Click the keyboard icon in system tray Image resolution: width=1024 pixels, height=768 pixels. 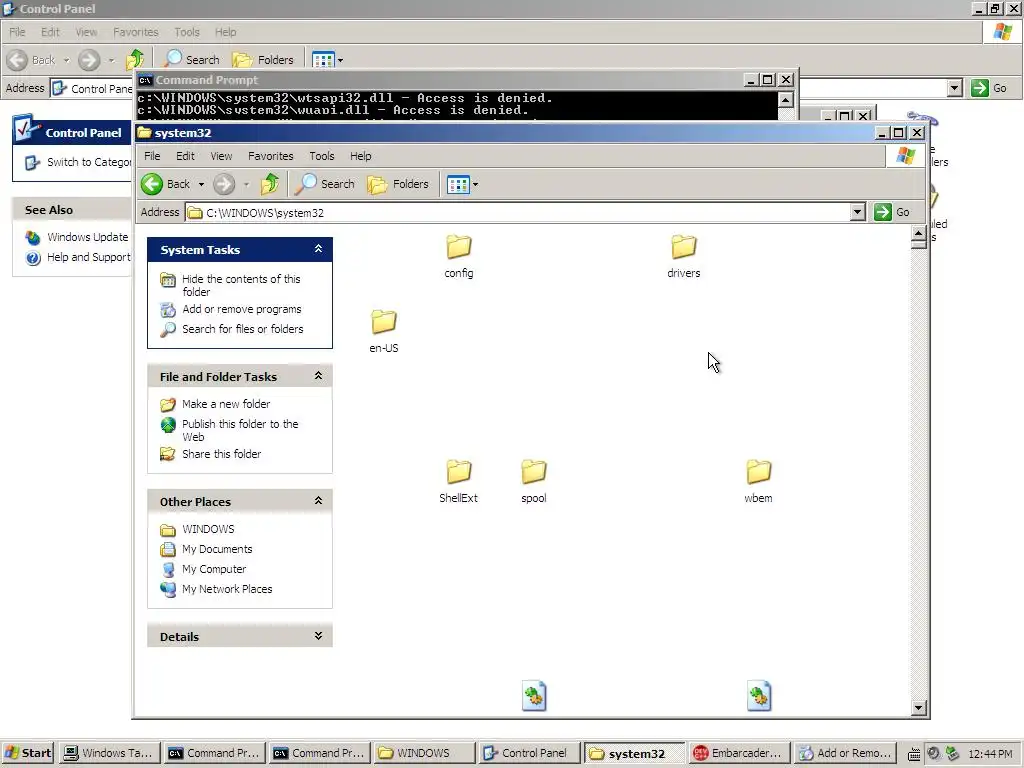(914, 754)
